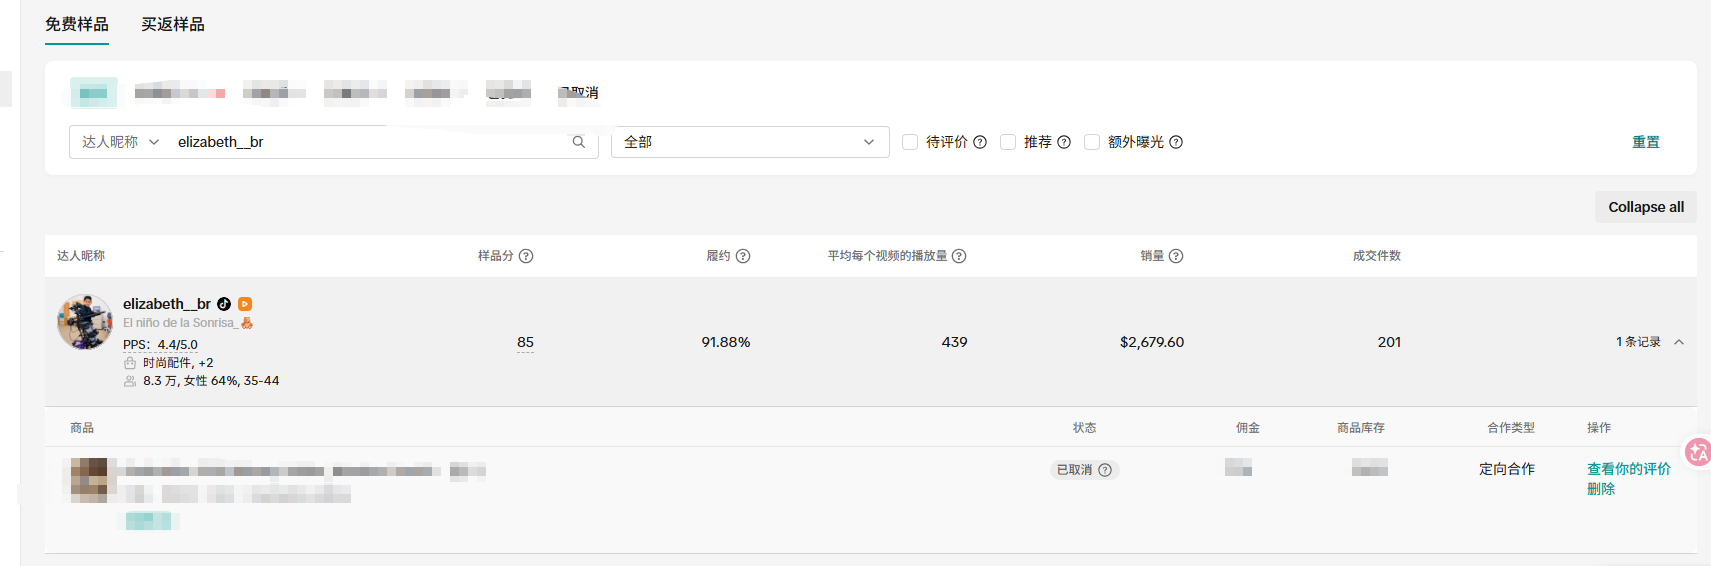Show 履约 column info tooltip
The height and width of the screenshot is (566, 1711).
pyautogui.click(x=743, y=256)
